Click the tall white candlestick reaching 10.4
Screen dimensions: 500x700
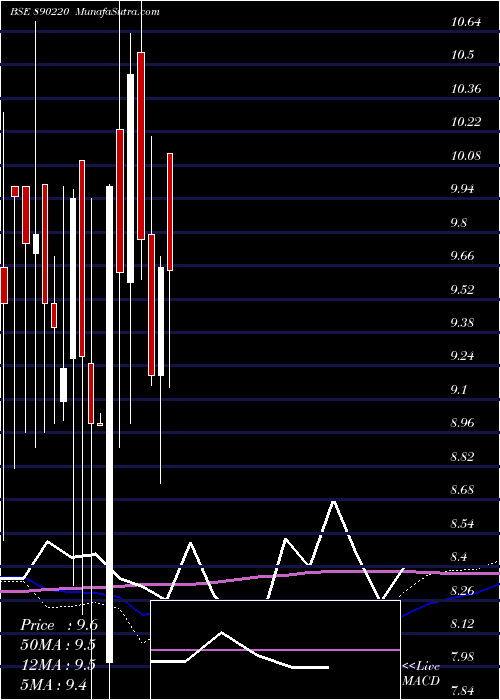(x=130, y=178)
